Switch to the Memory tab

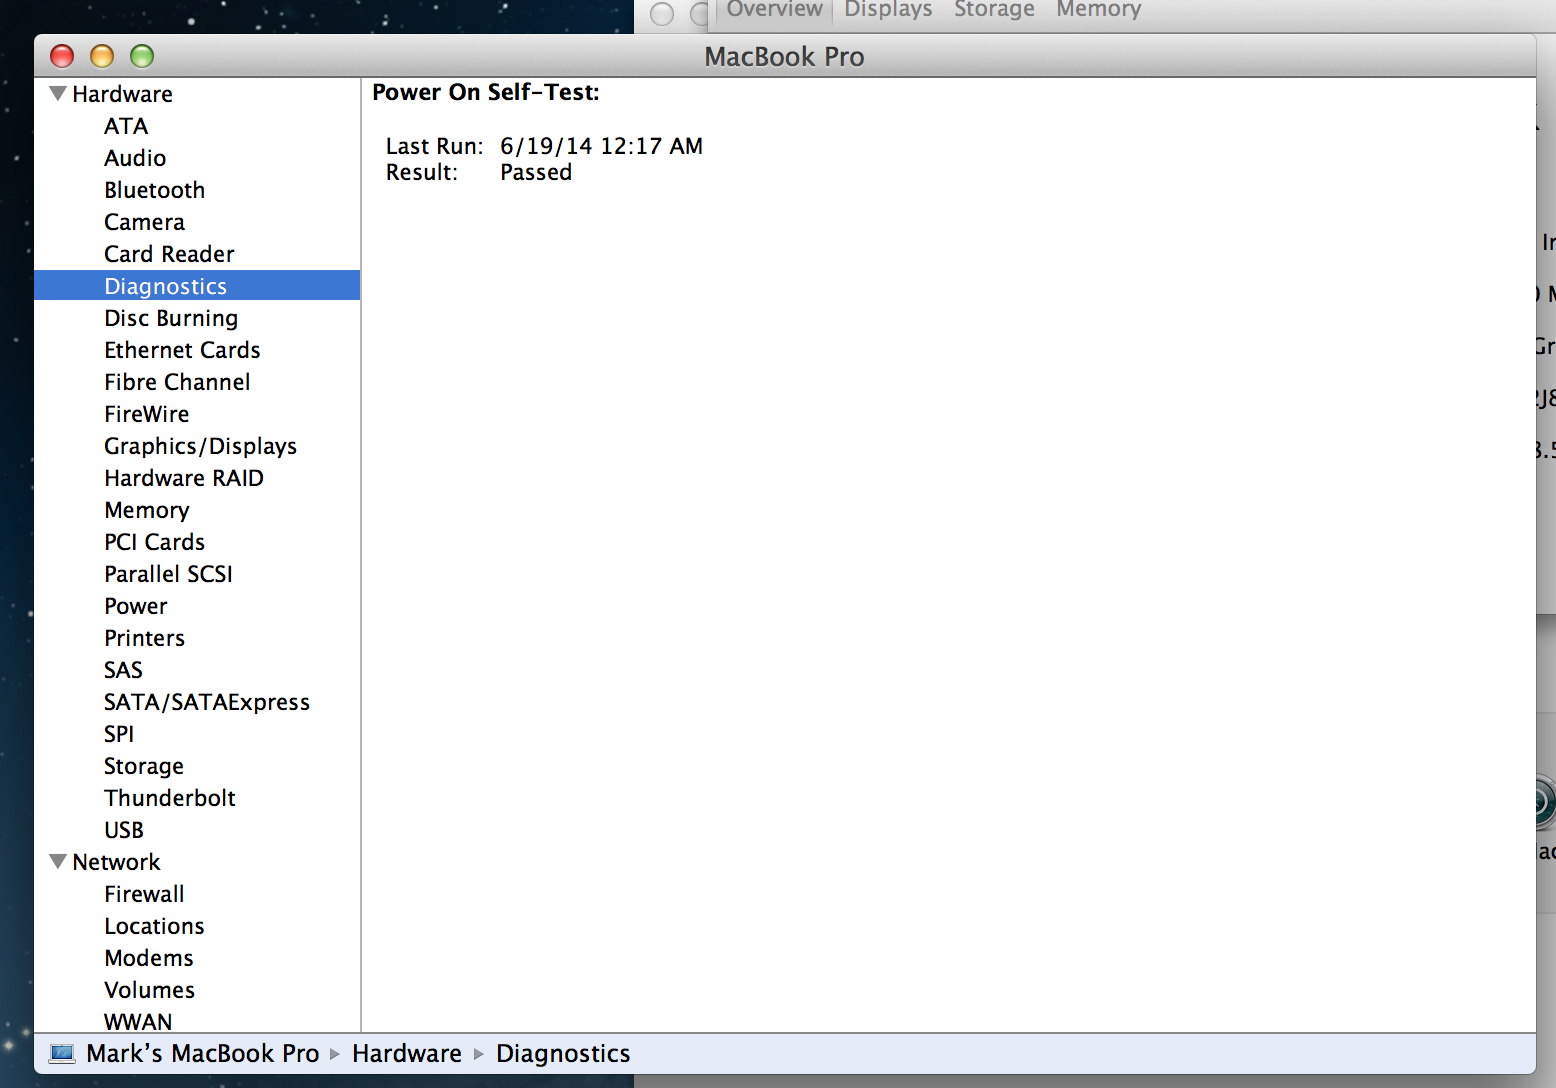(x=1098, y=10)
